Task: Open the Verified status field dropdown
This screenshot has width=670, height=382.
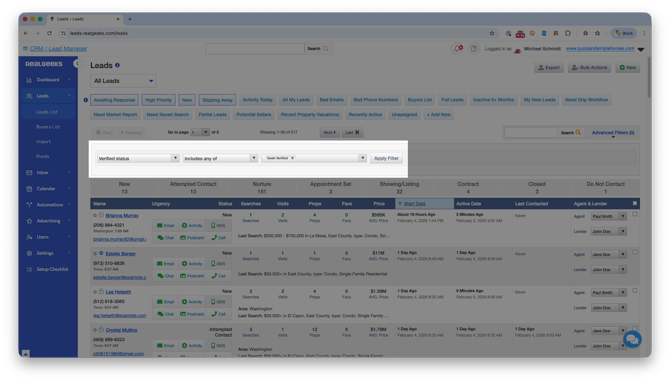Action: pyautogui.click(x=138, y=159)
